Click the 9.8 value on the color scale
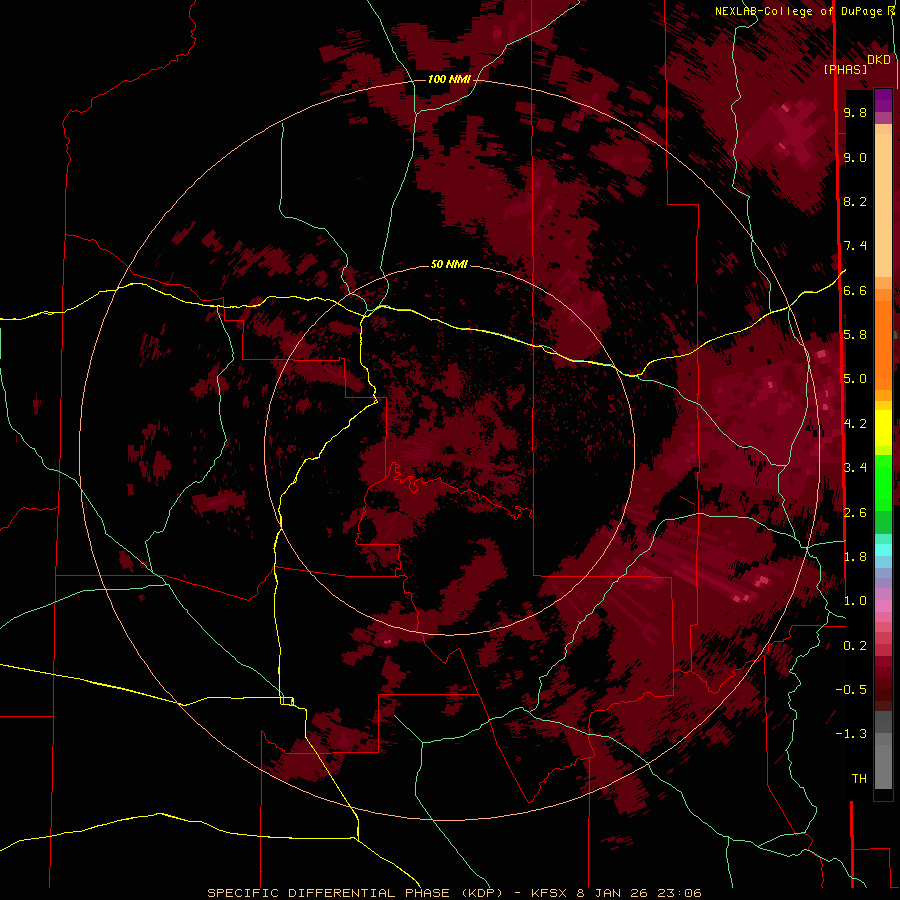The width and height of the screenshot is (900, 900). (x=855, y=112)
